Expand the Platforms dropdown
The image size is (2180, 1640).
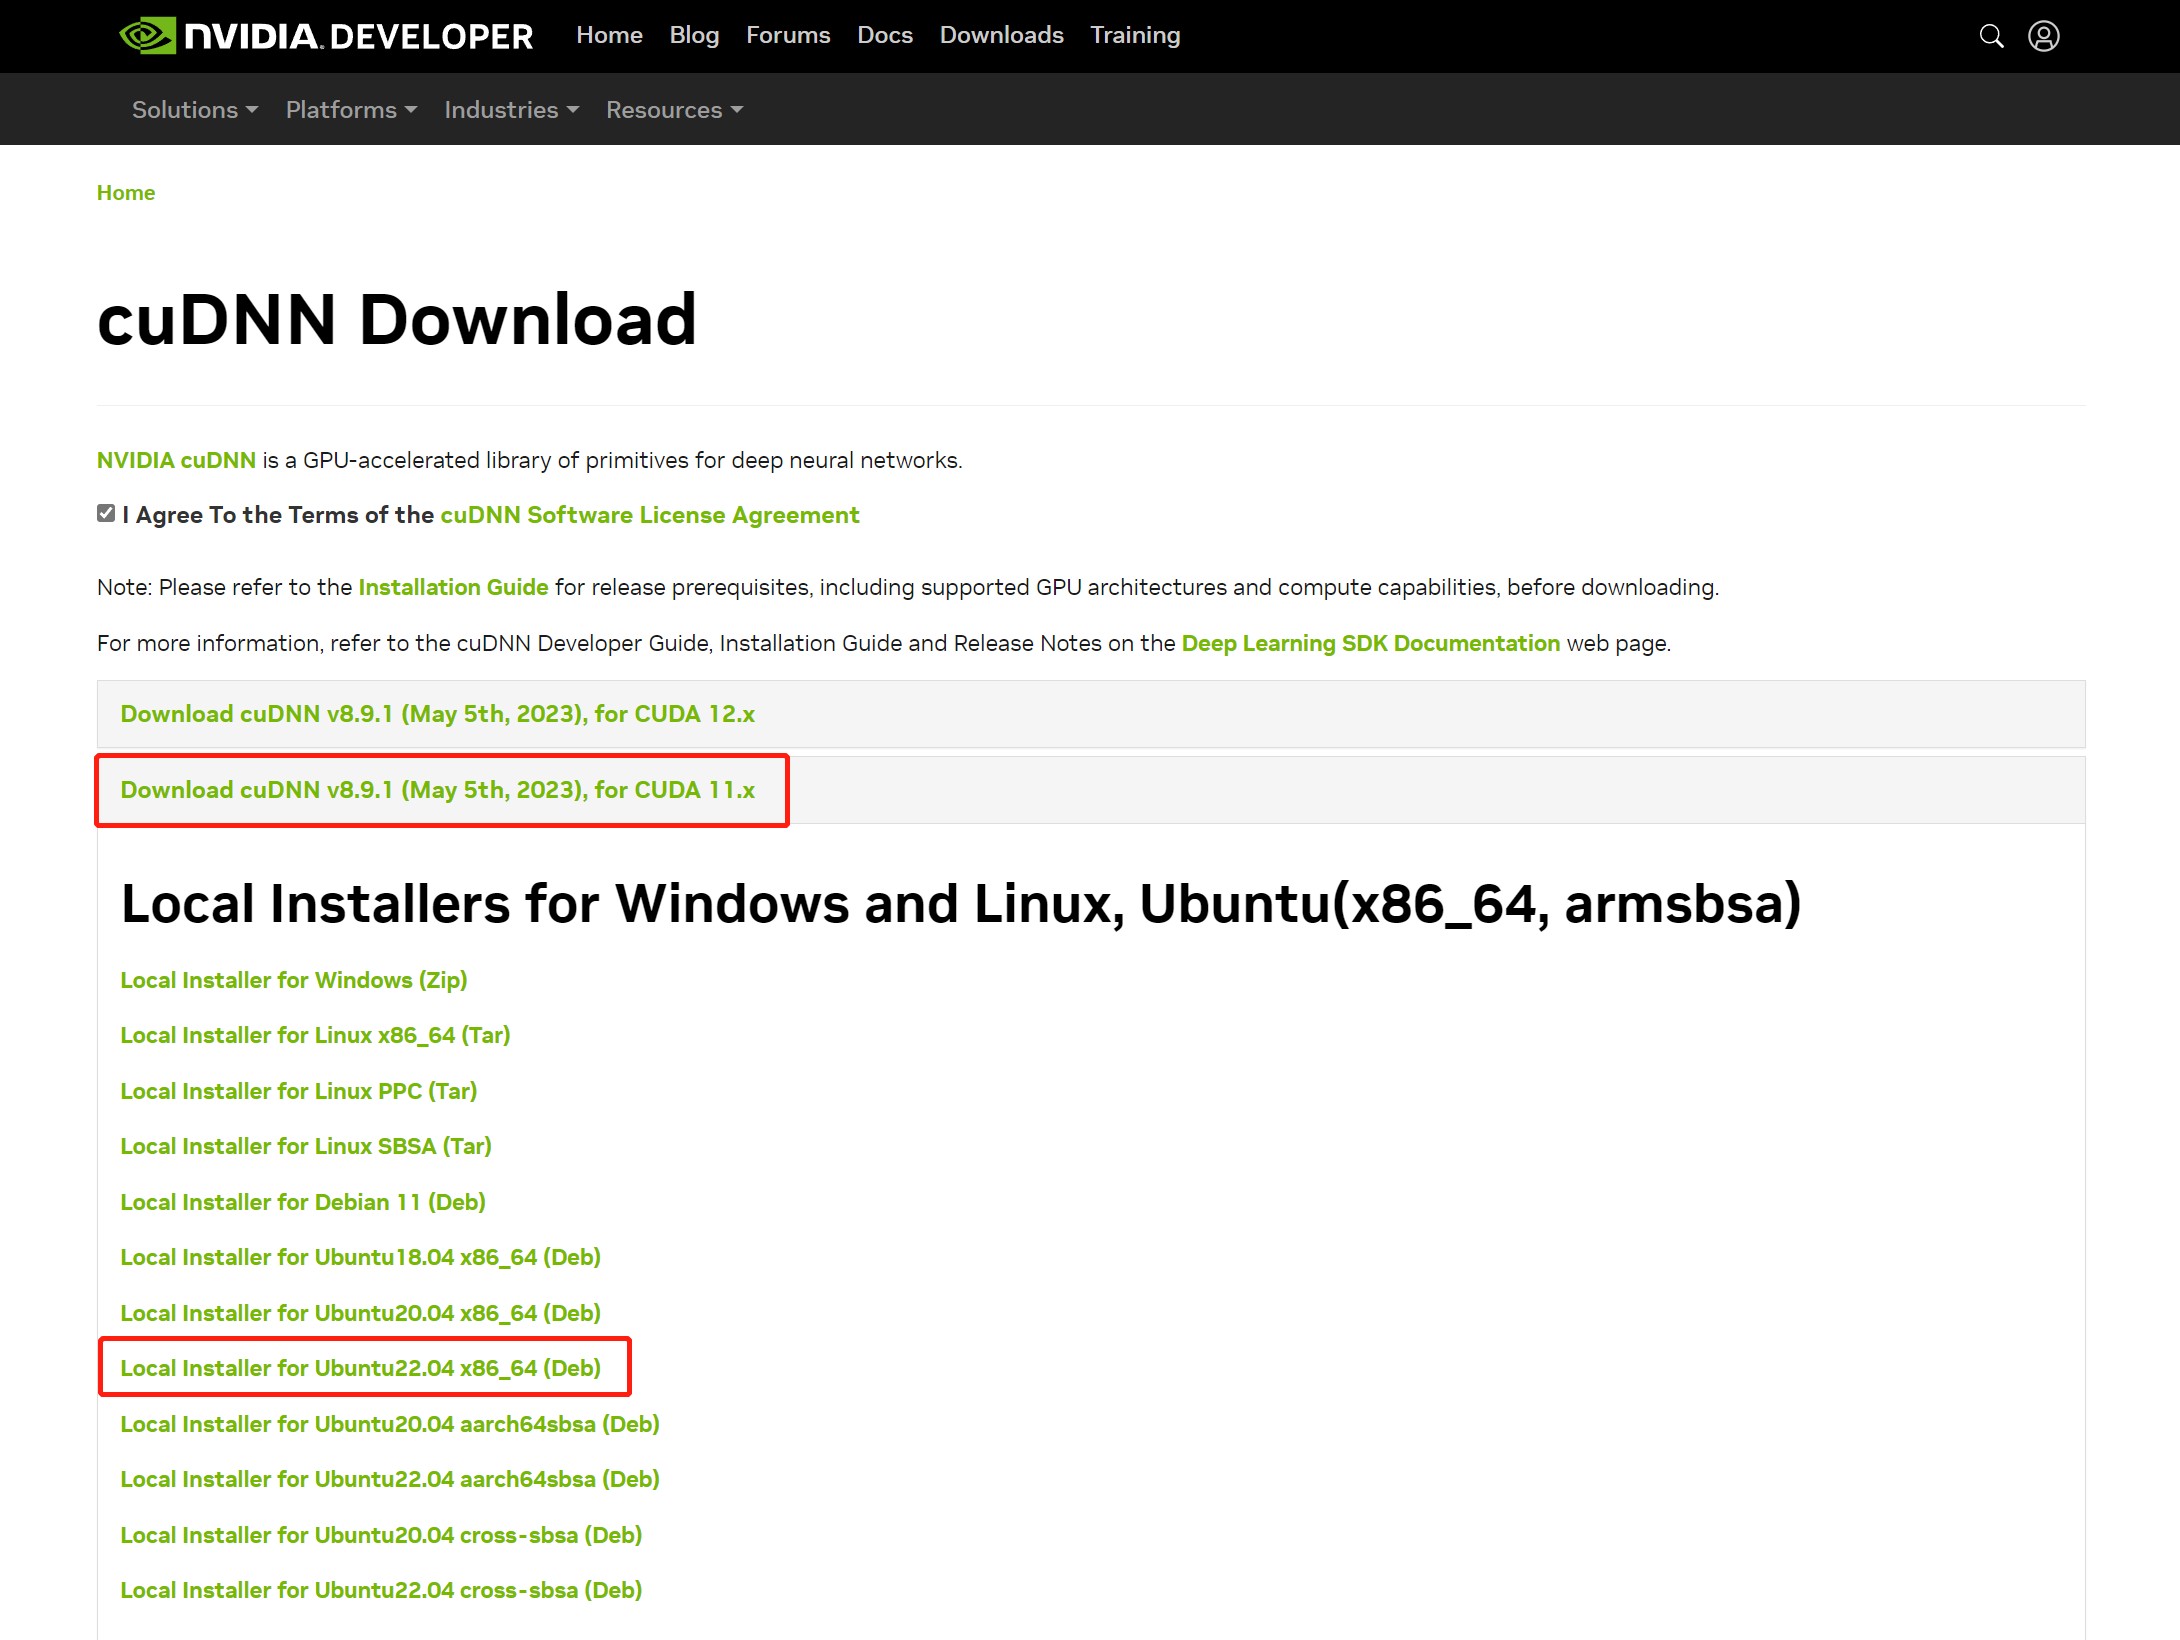[x=351, y=110]
